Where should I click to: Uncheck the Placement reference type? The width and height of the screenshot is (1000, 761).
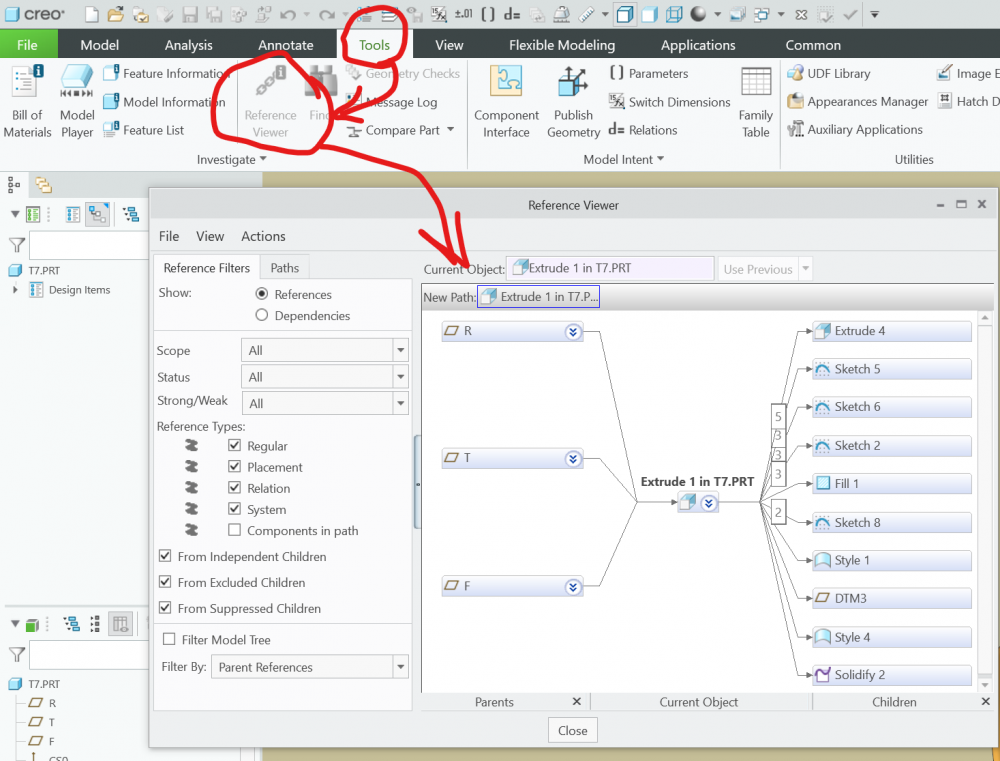point(234,466)
